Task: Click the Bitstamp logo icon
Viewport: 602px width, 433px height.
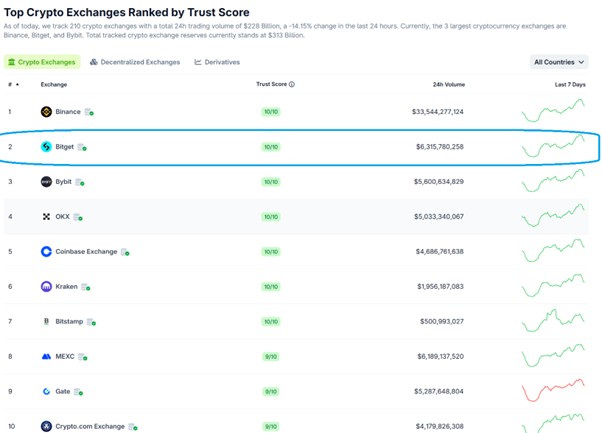Action: tap(46, 321)
